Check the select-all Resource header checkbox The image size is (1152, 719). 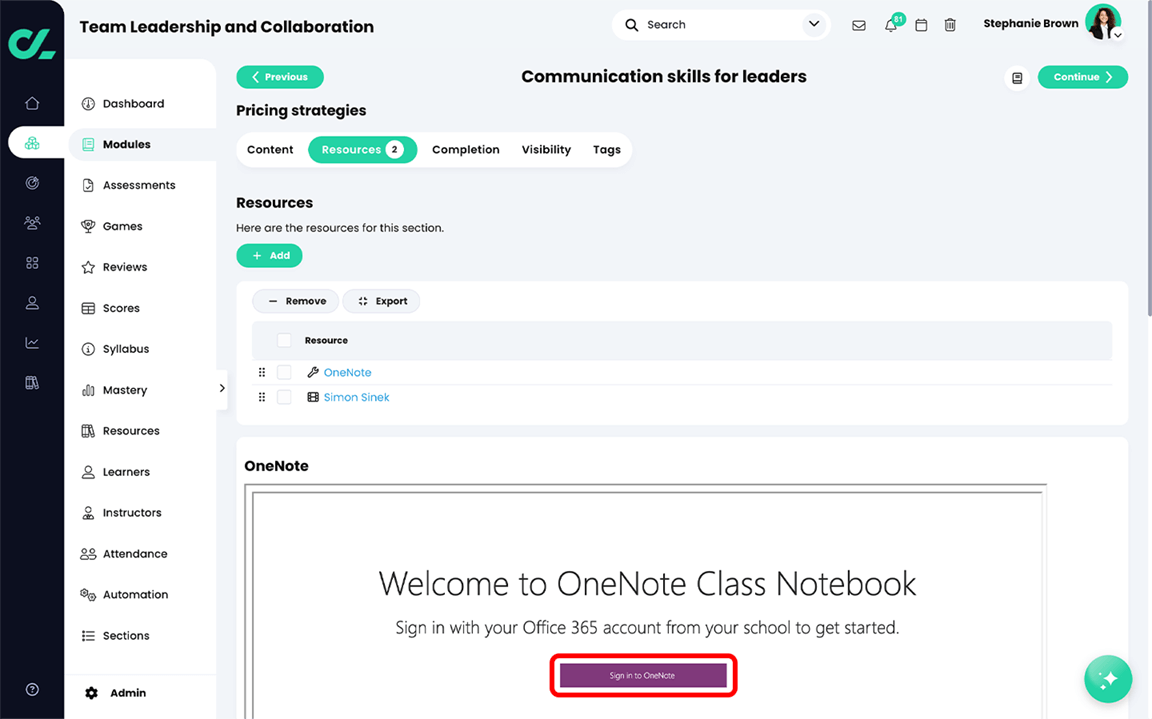(x=284, y=340)
